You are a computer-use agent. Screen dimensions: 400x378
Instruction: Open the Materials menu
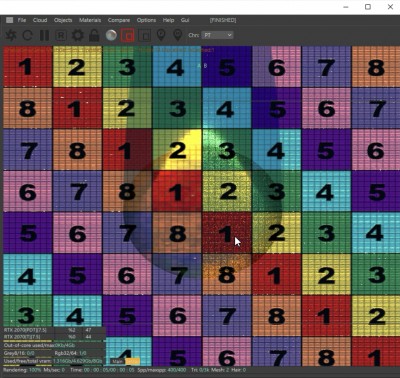pos(90,20)
